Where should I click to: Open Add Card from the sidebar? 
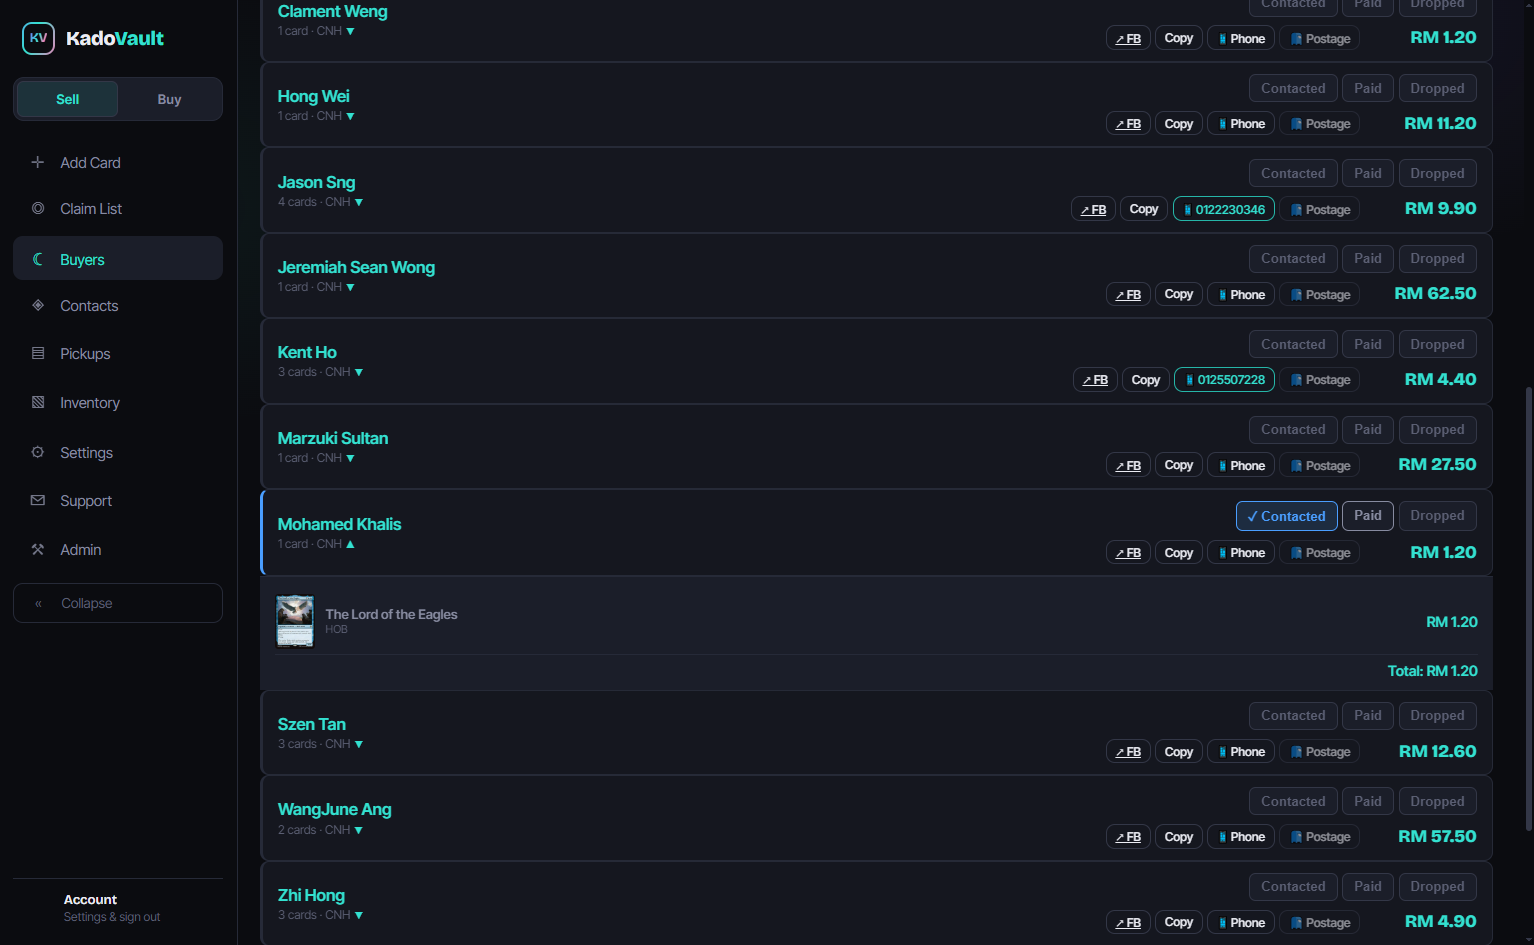(118, 162)
